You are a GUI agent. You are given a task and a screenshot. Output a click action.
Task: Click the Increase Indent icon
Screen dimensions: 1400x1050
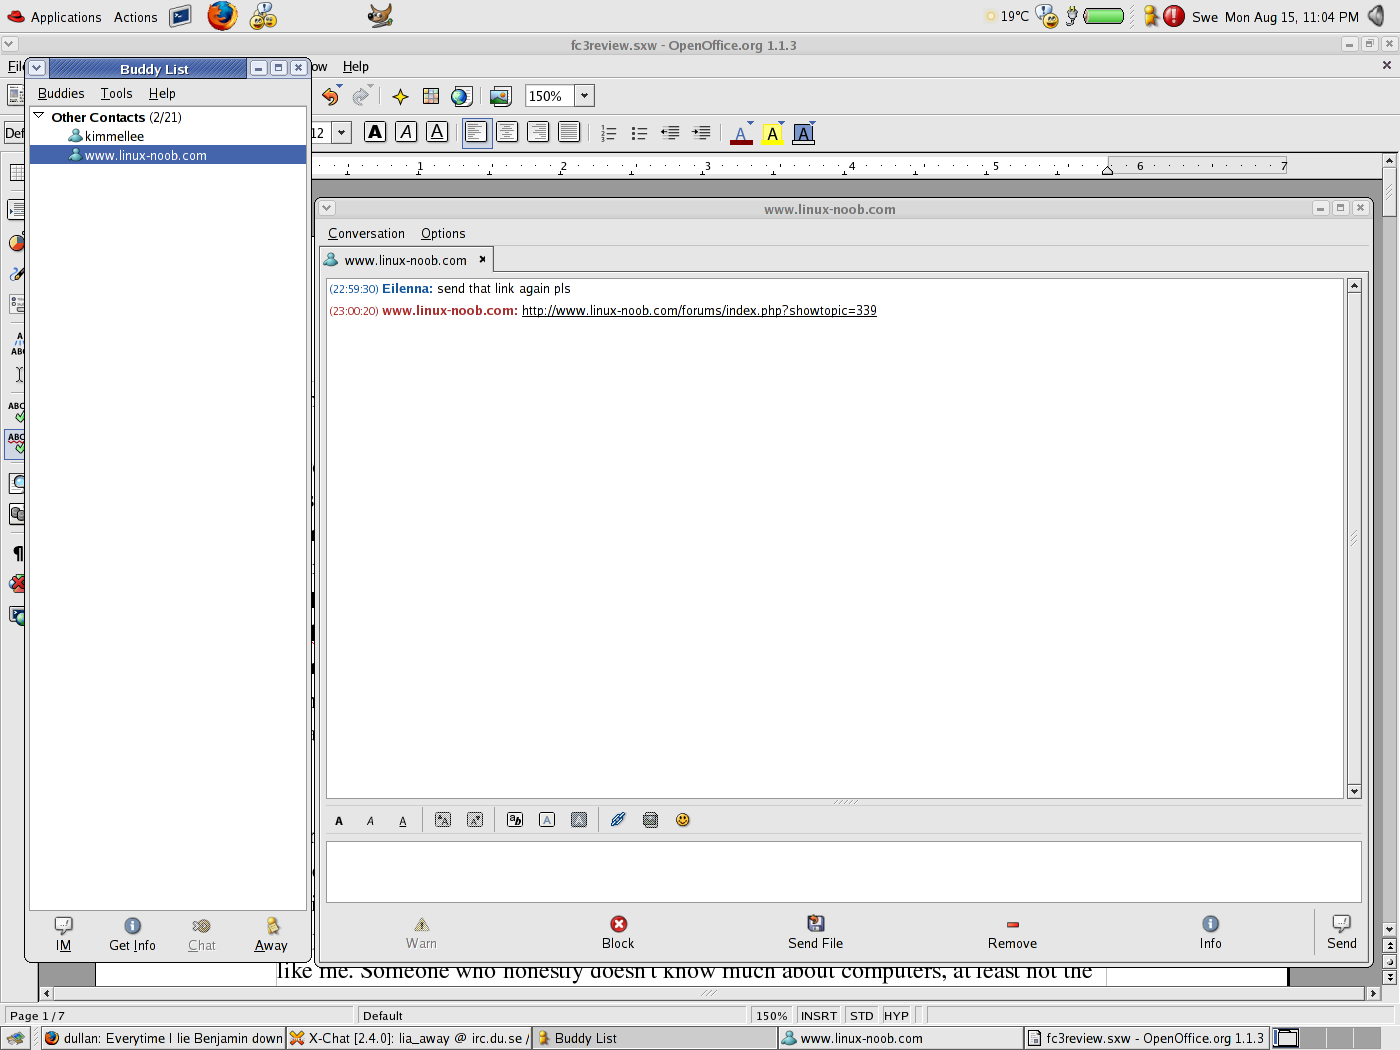click(701, 133)
